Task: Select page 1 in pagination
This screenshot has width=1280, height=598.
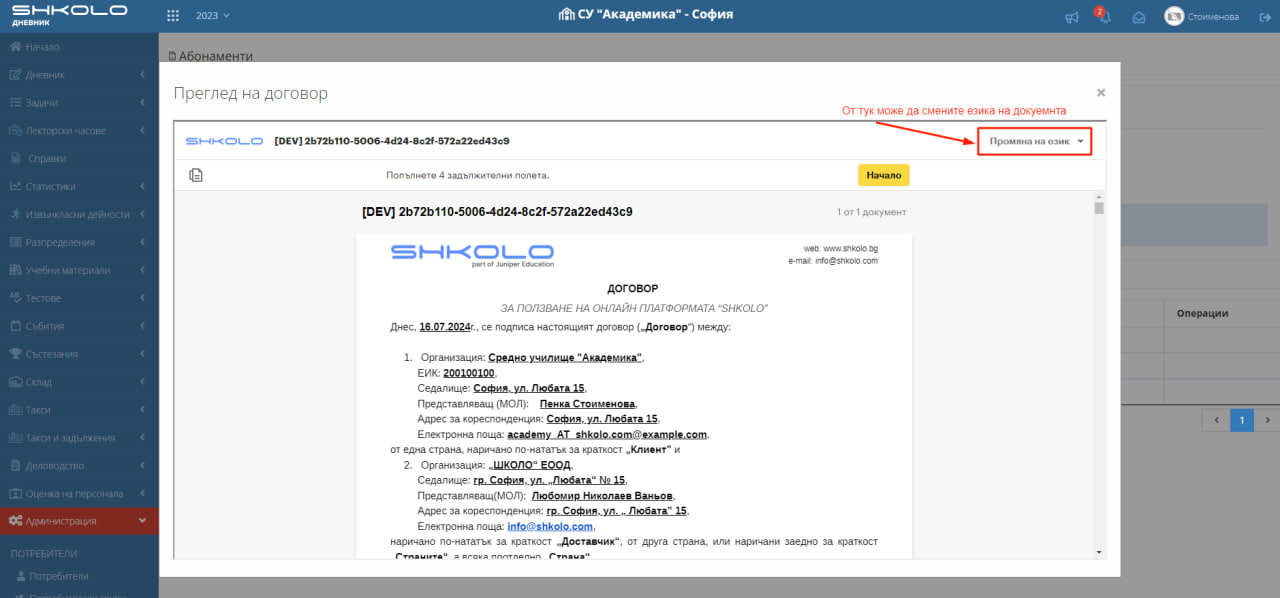Action: (x=1242, y=420)
